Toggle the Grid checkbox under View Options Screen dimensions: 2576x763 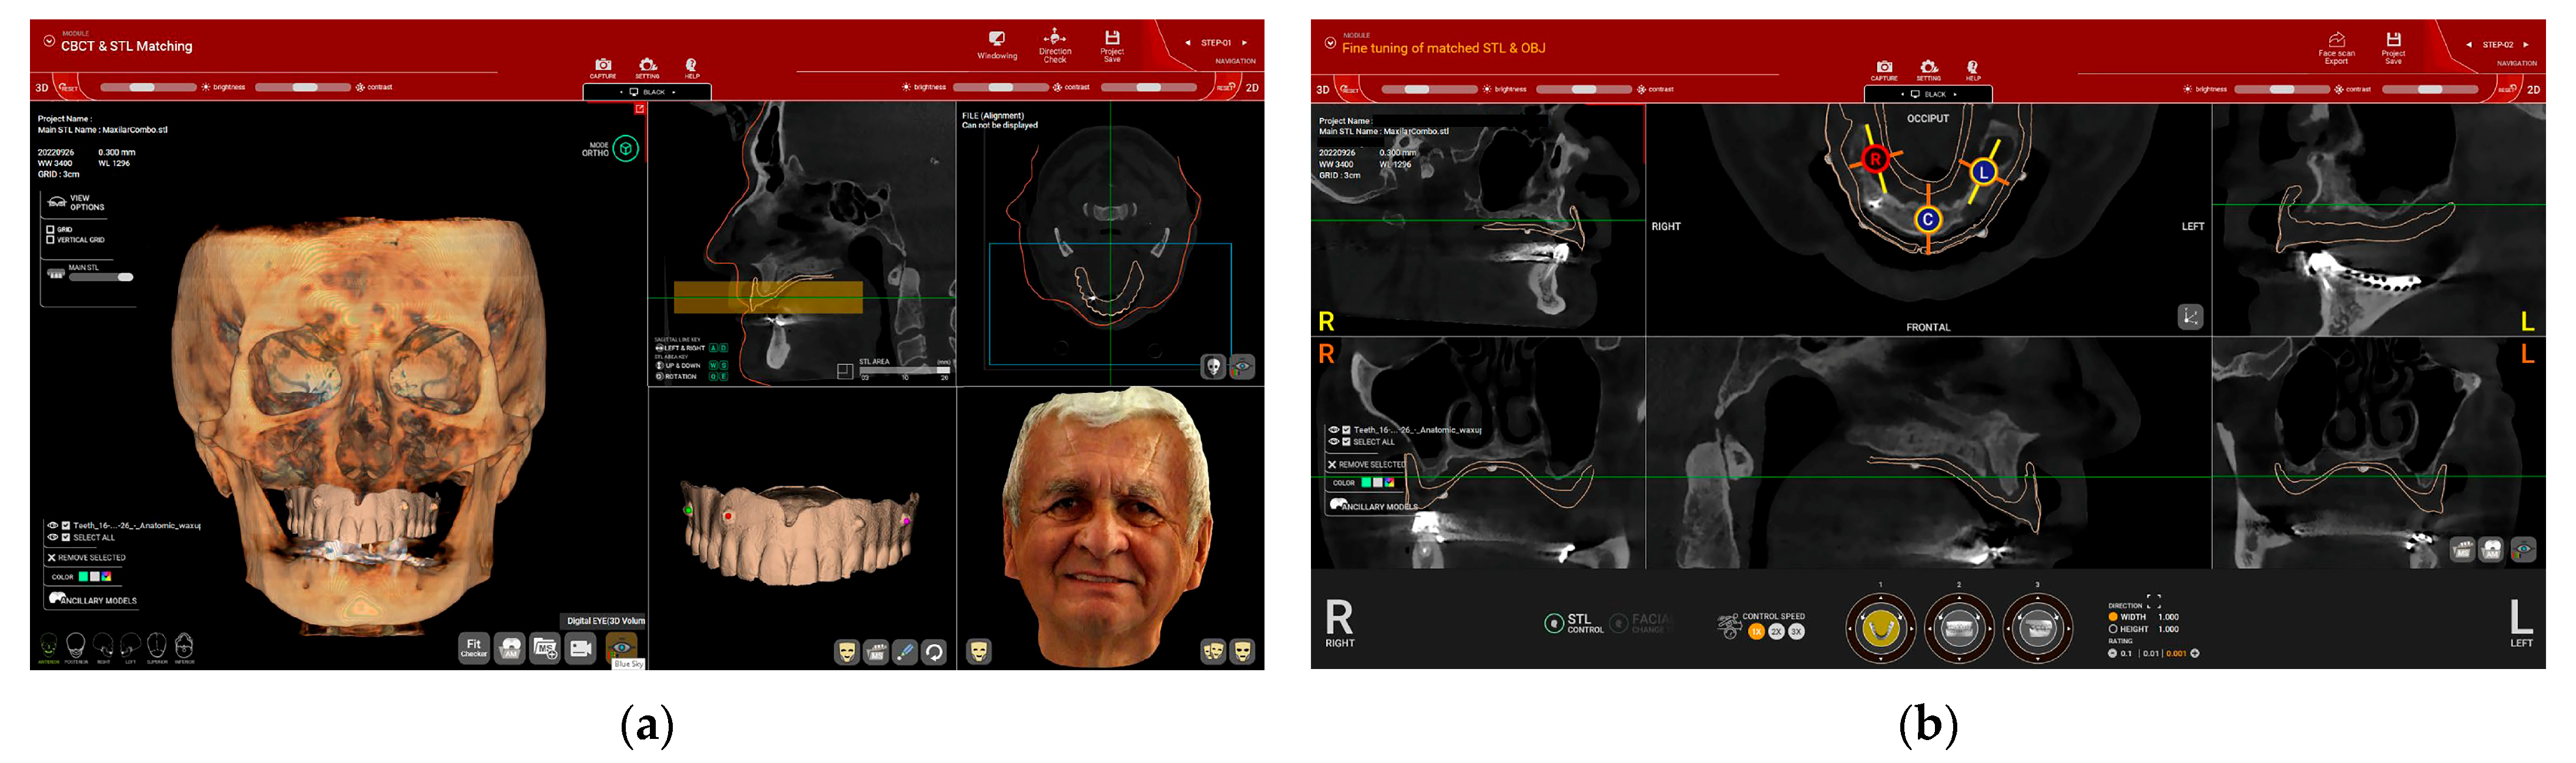(x=50, y=229)
